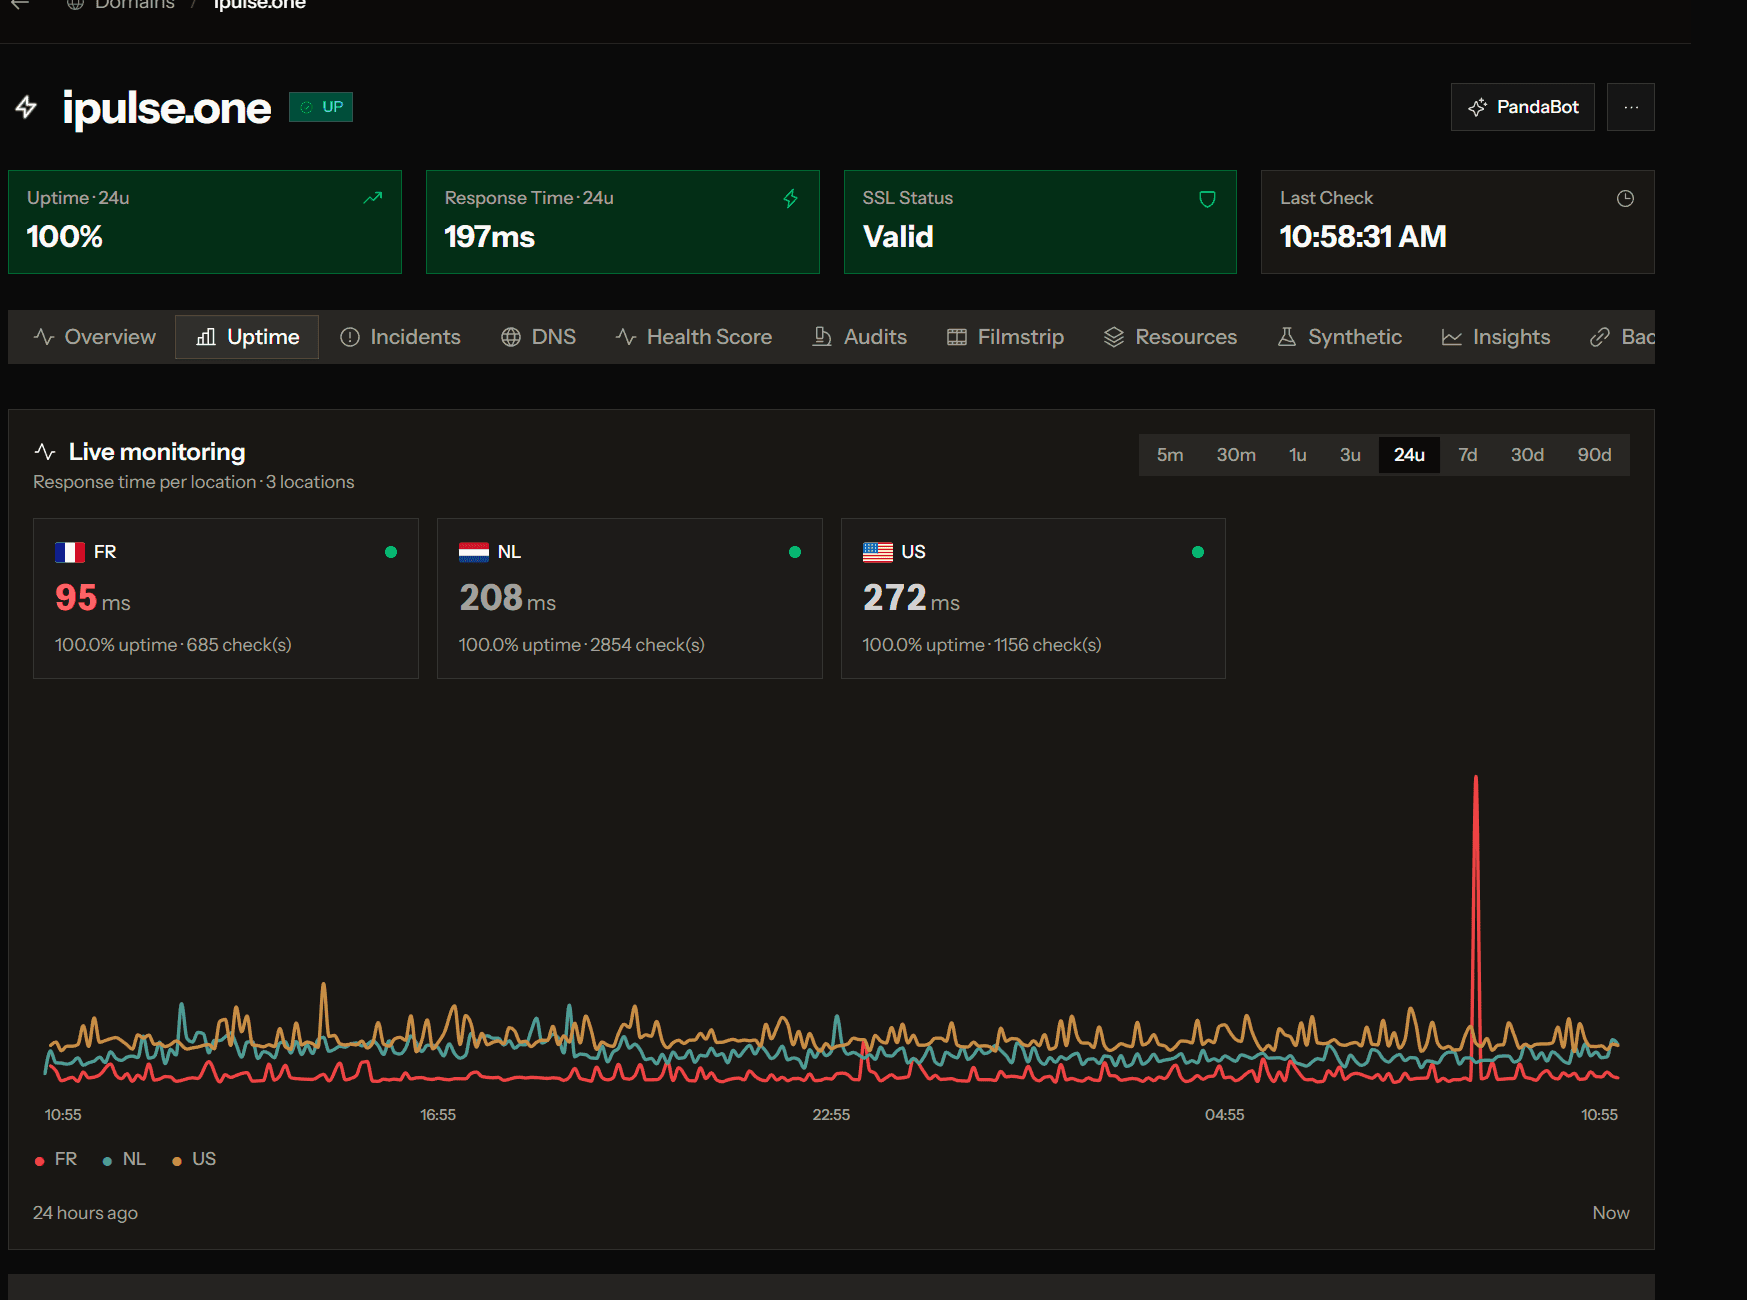Click the ipulse.one breadcrumb item
The width and height of the screenshot is (1747, 1300).
[x=260, y=4]
